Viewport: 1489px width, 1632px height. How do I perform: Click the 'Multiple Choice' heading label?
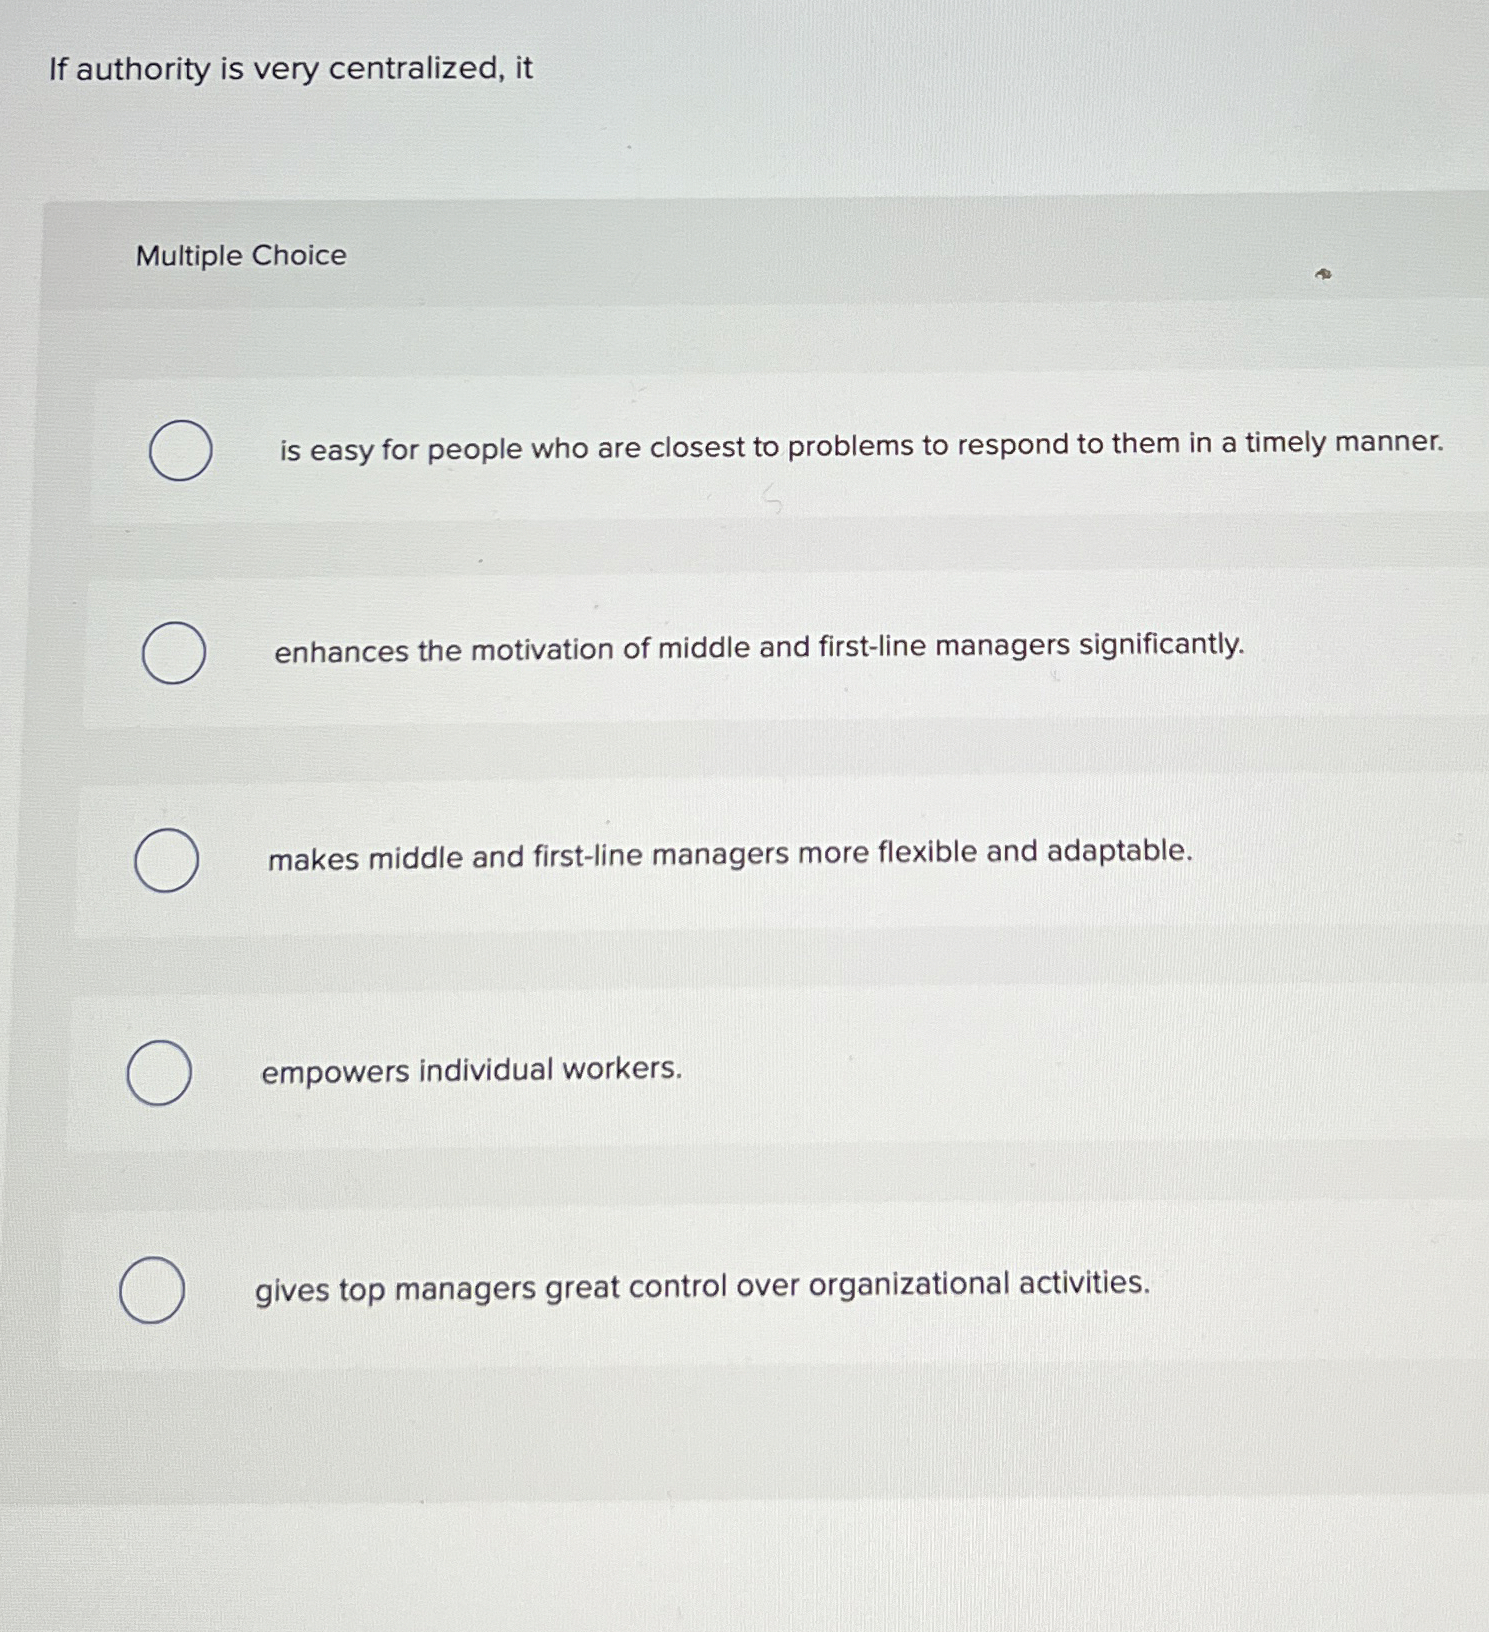point(241,256)
